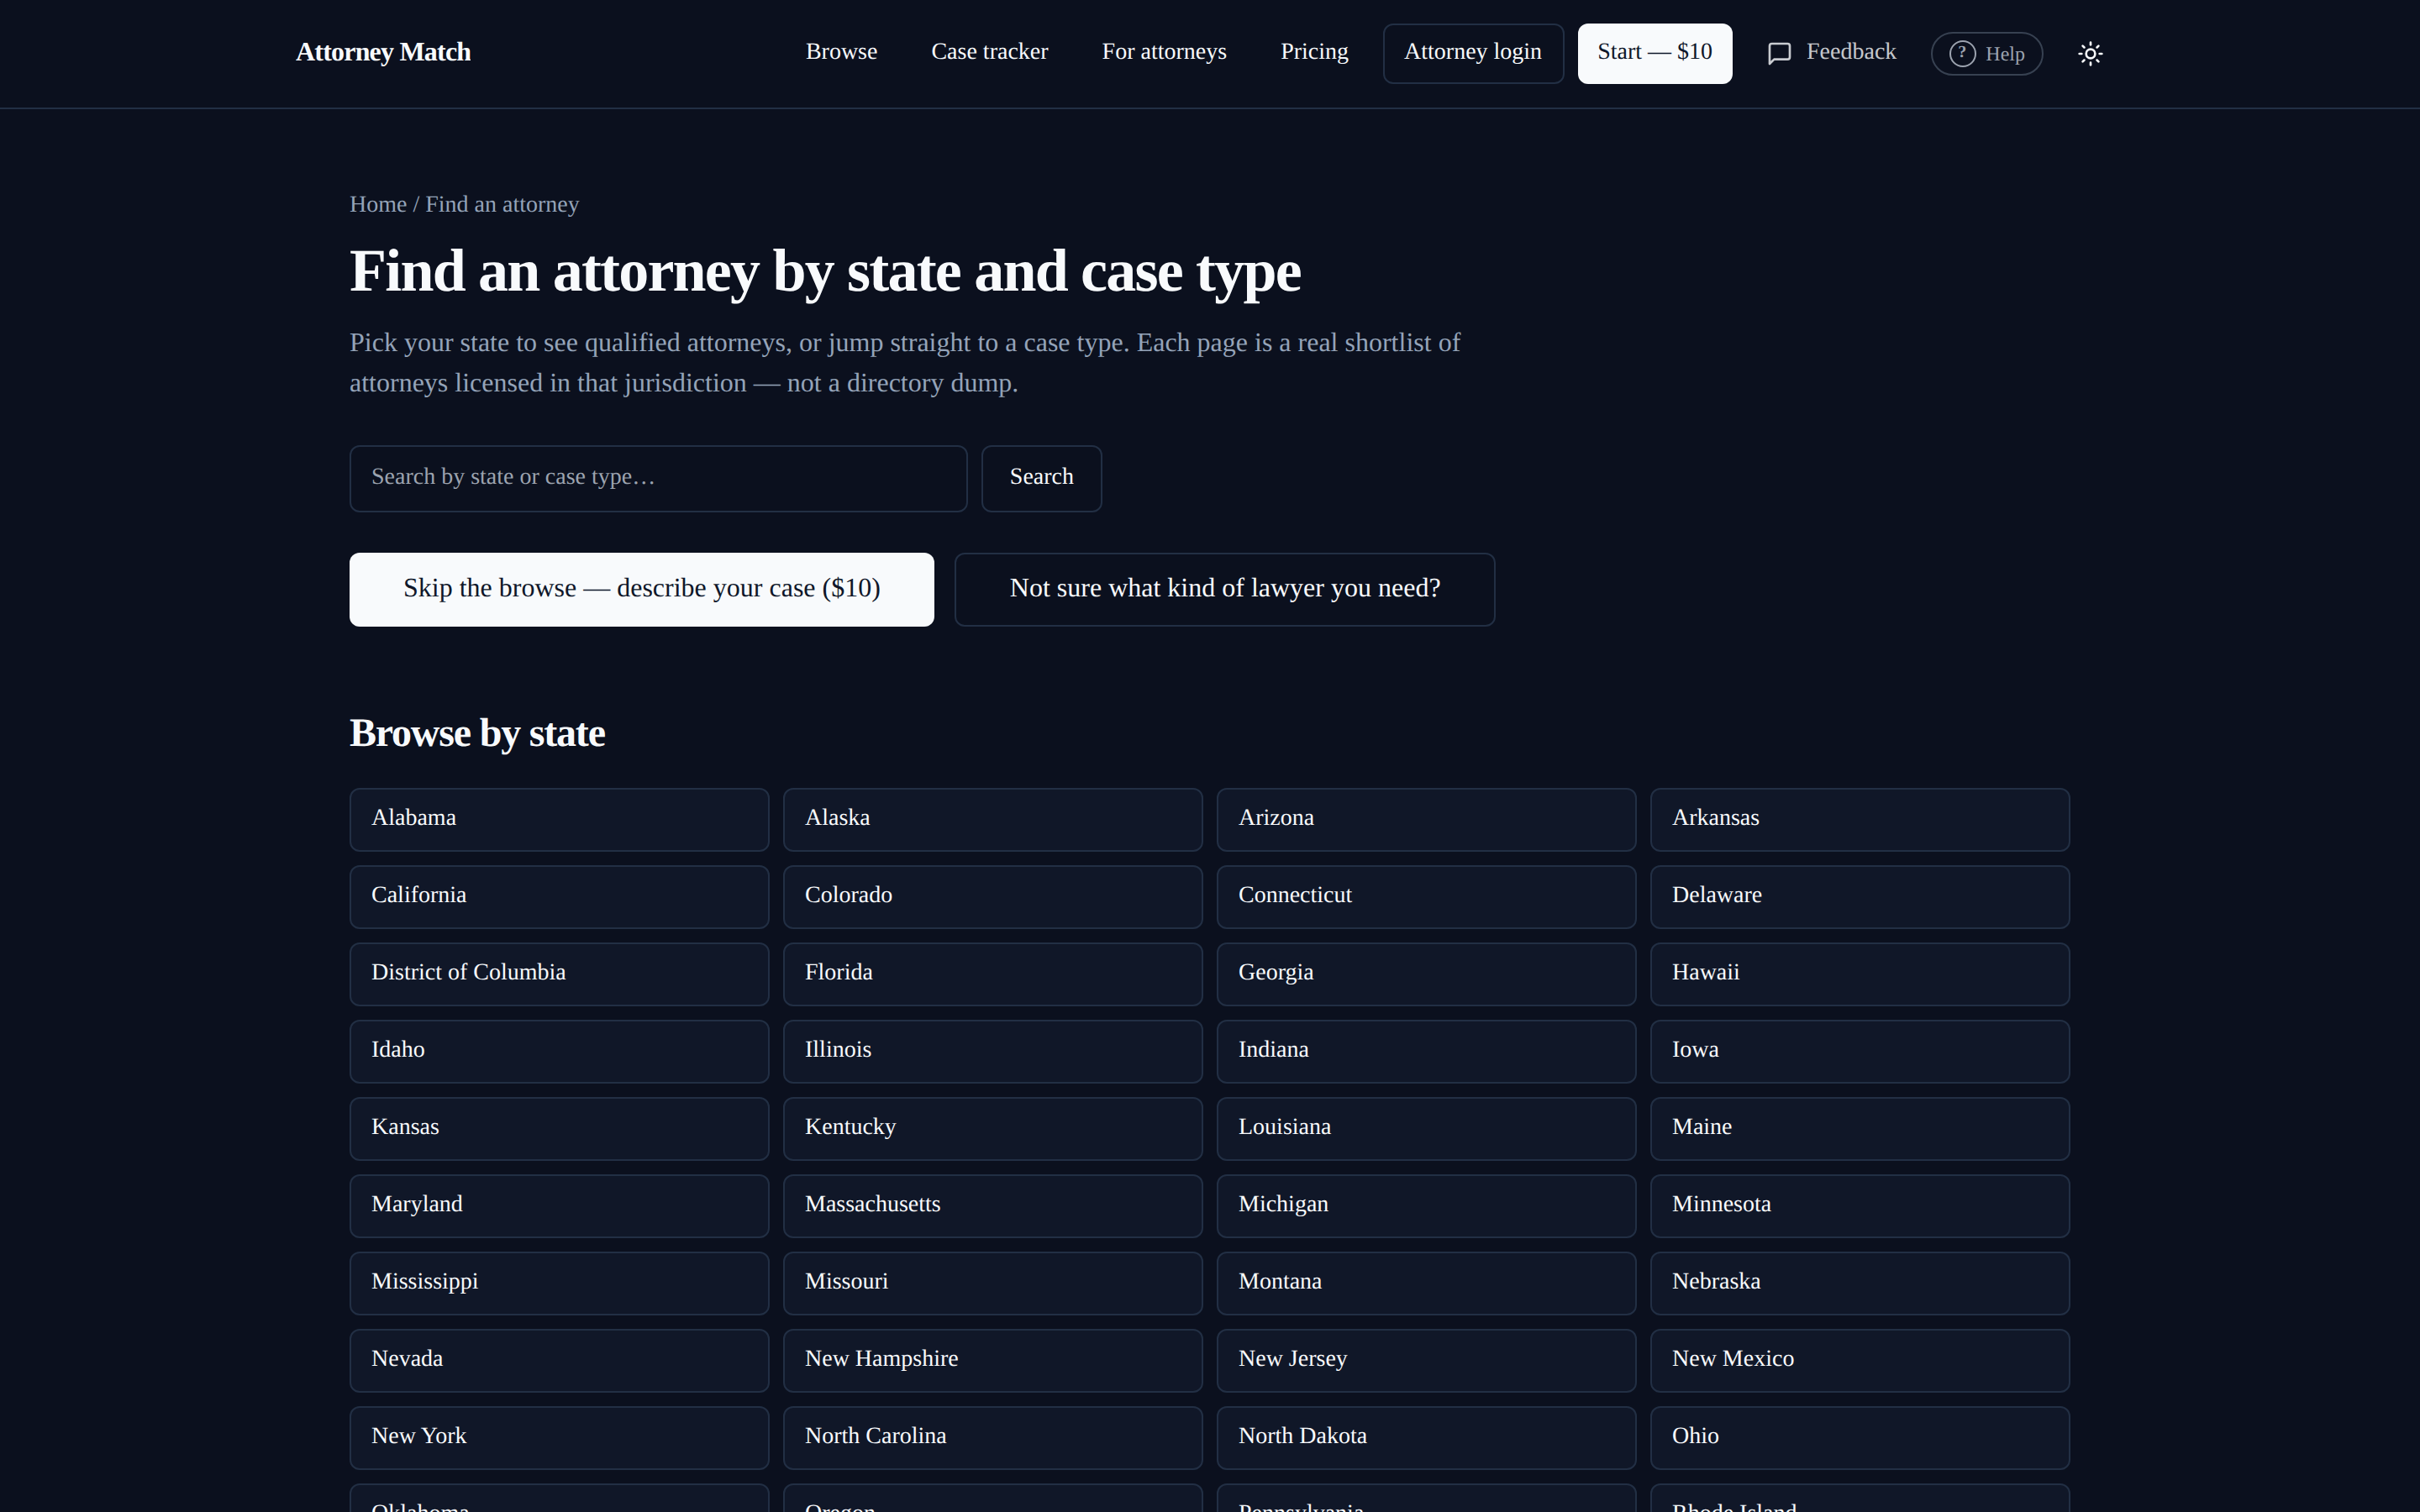The width and height of the screenshot is (2420, 1512).
Task: Choose Minnesota state tile
Action: click(x=1859, y=1205)
